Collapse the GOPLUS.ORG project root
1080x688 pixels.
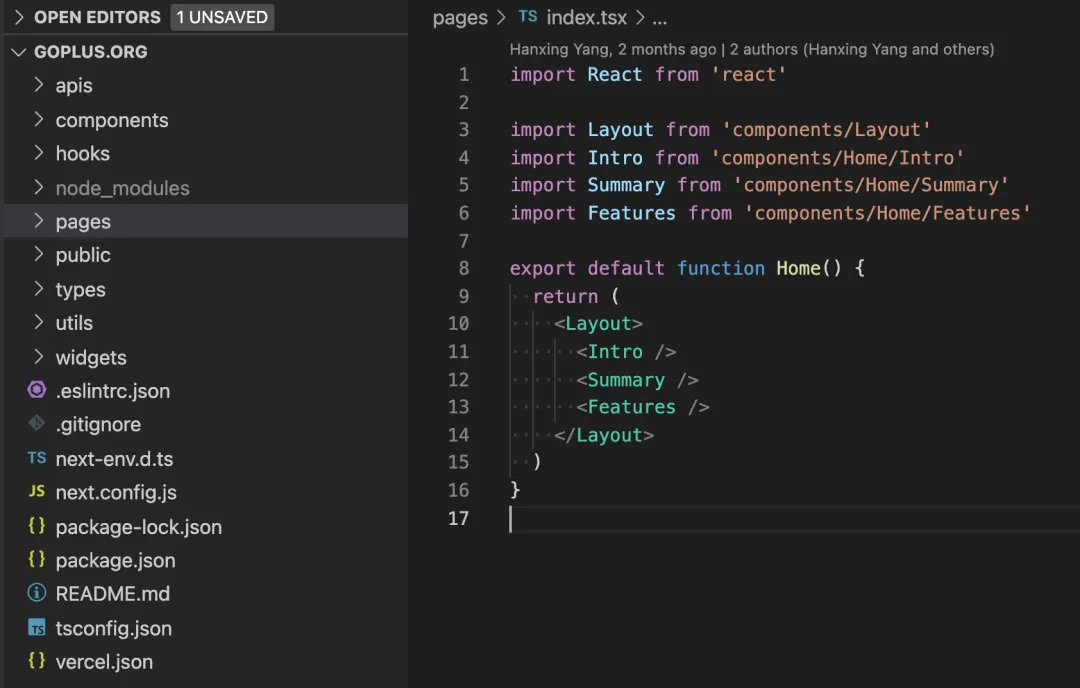click(x=18, y=52)
